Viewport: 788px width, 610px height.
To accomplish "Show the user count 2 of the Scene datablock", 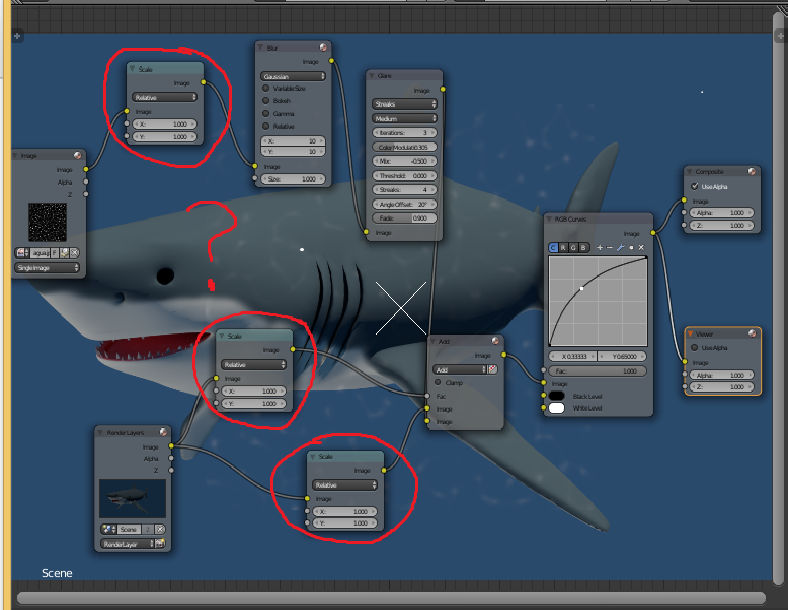I will [x=148, y=530].
